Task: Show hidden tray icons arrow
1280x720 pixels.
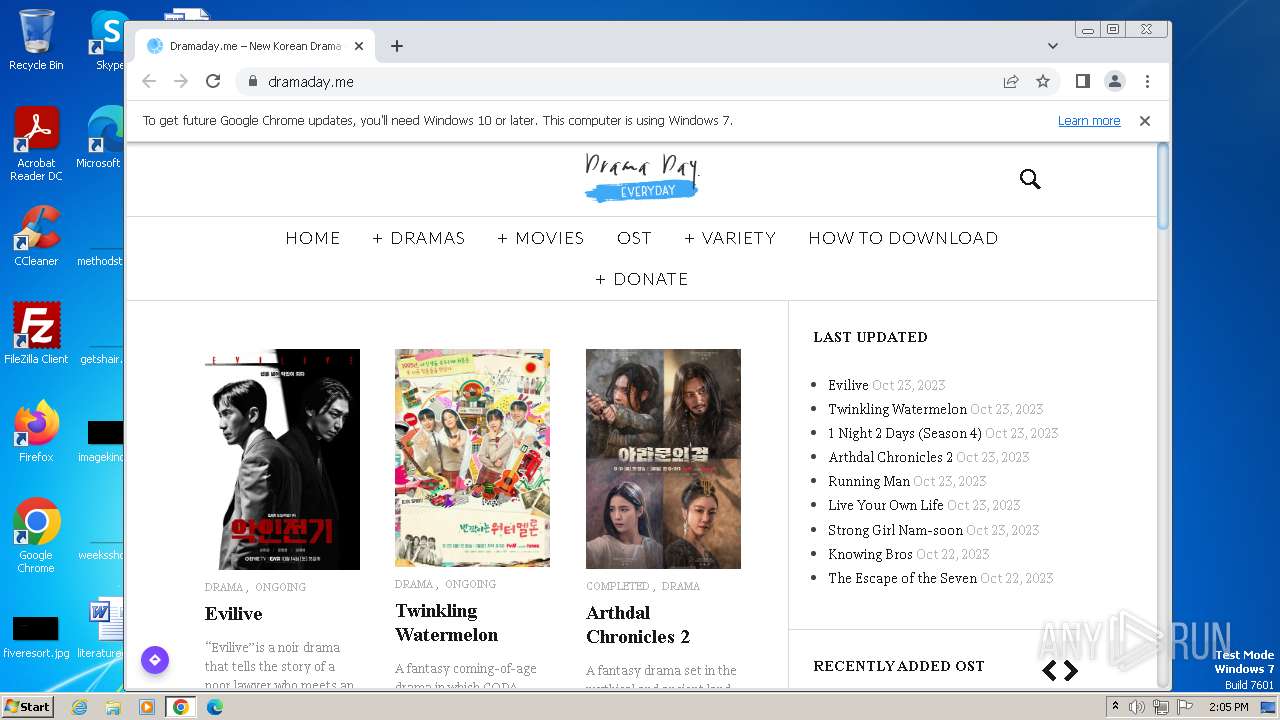Action: click(1116, 707)
